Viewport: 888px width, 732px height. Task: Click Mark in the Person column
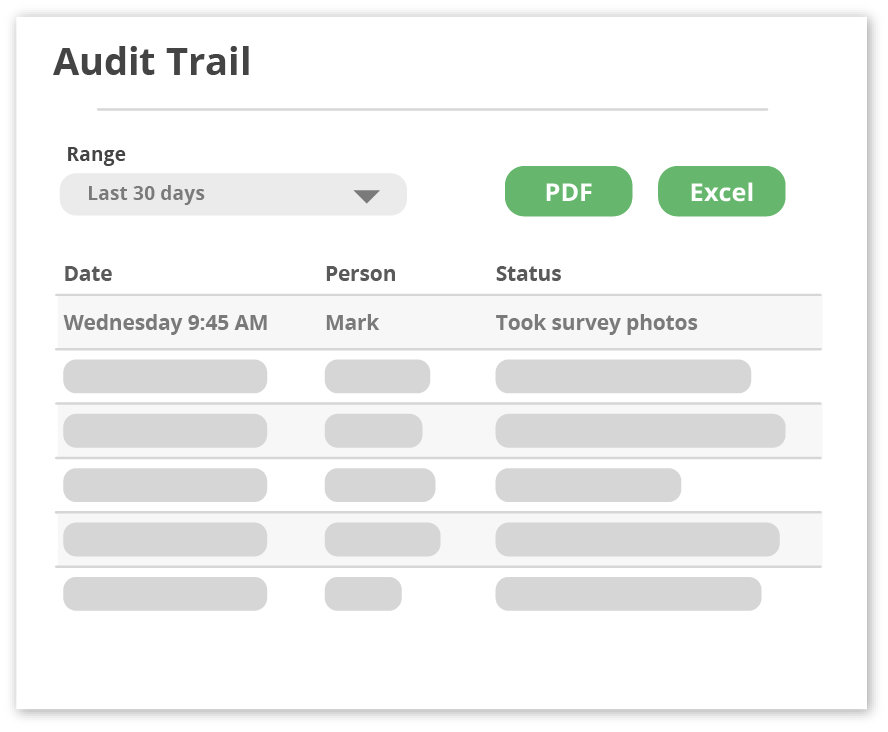click(x=352, y=323)
